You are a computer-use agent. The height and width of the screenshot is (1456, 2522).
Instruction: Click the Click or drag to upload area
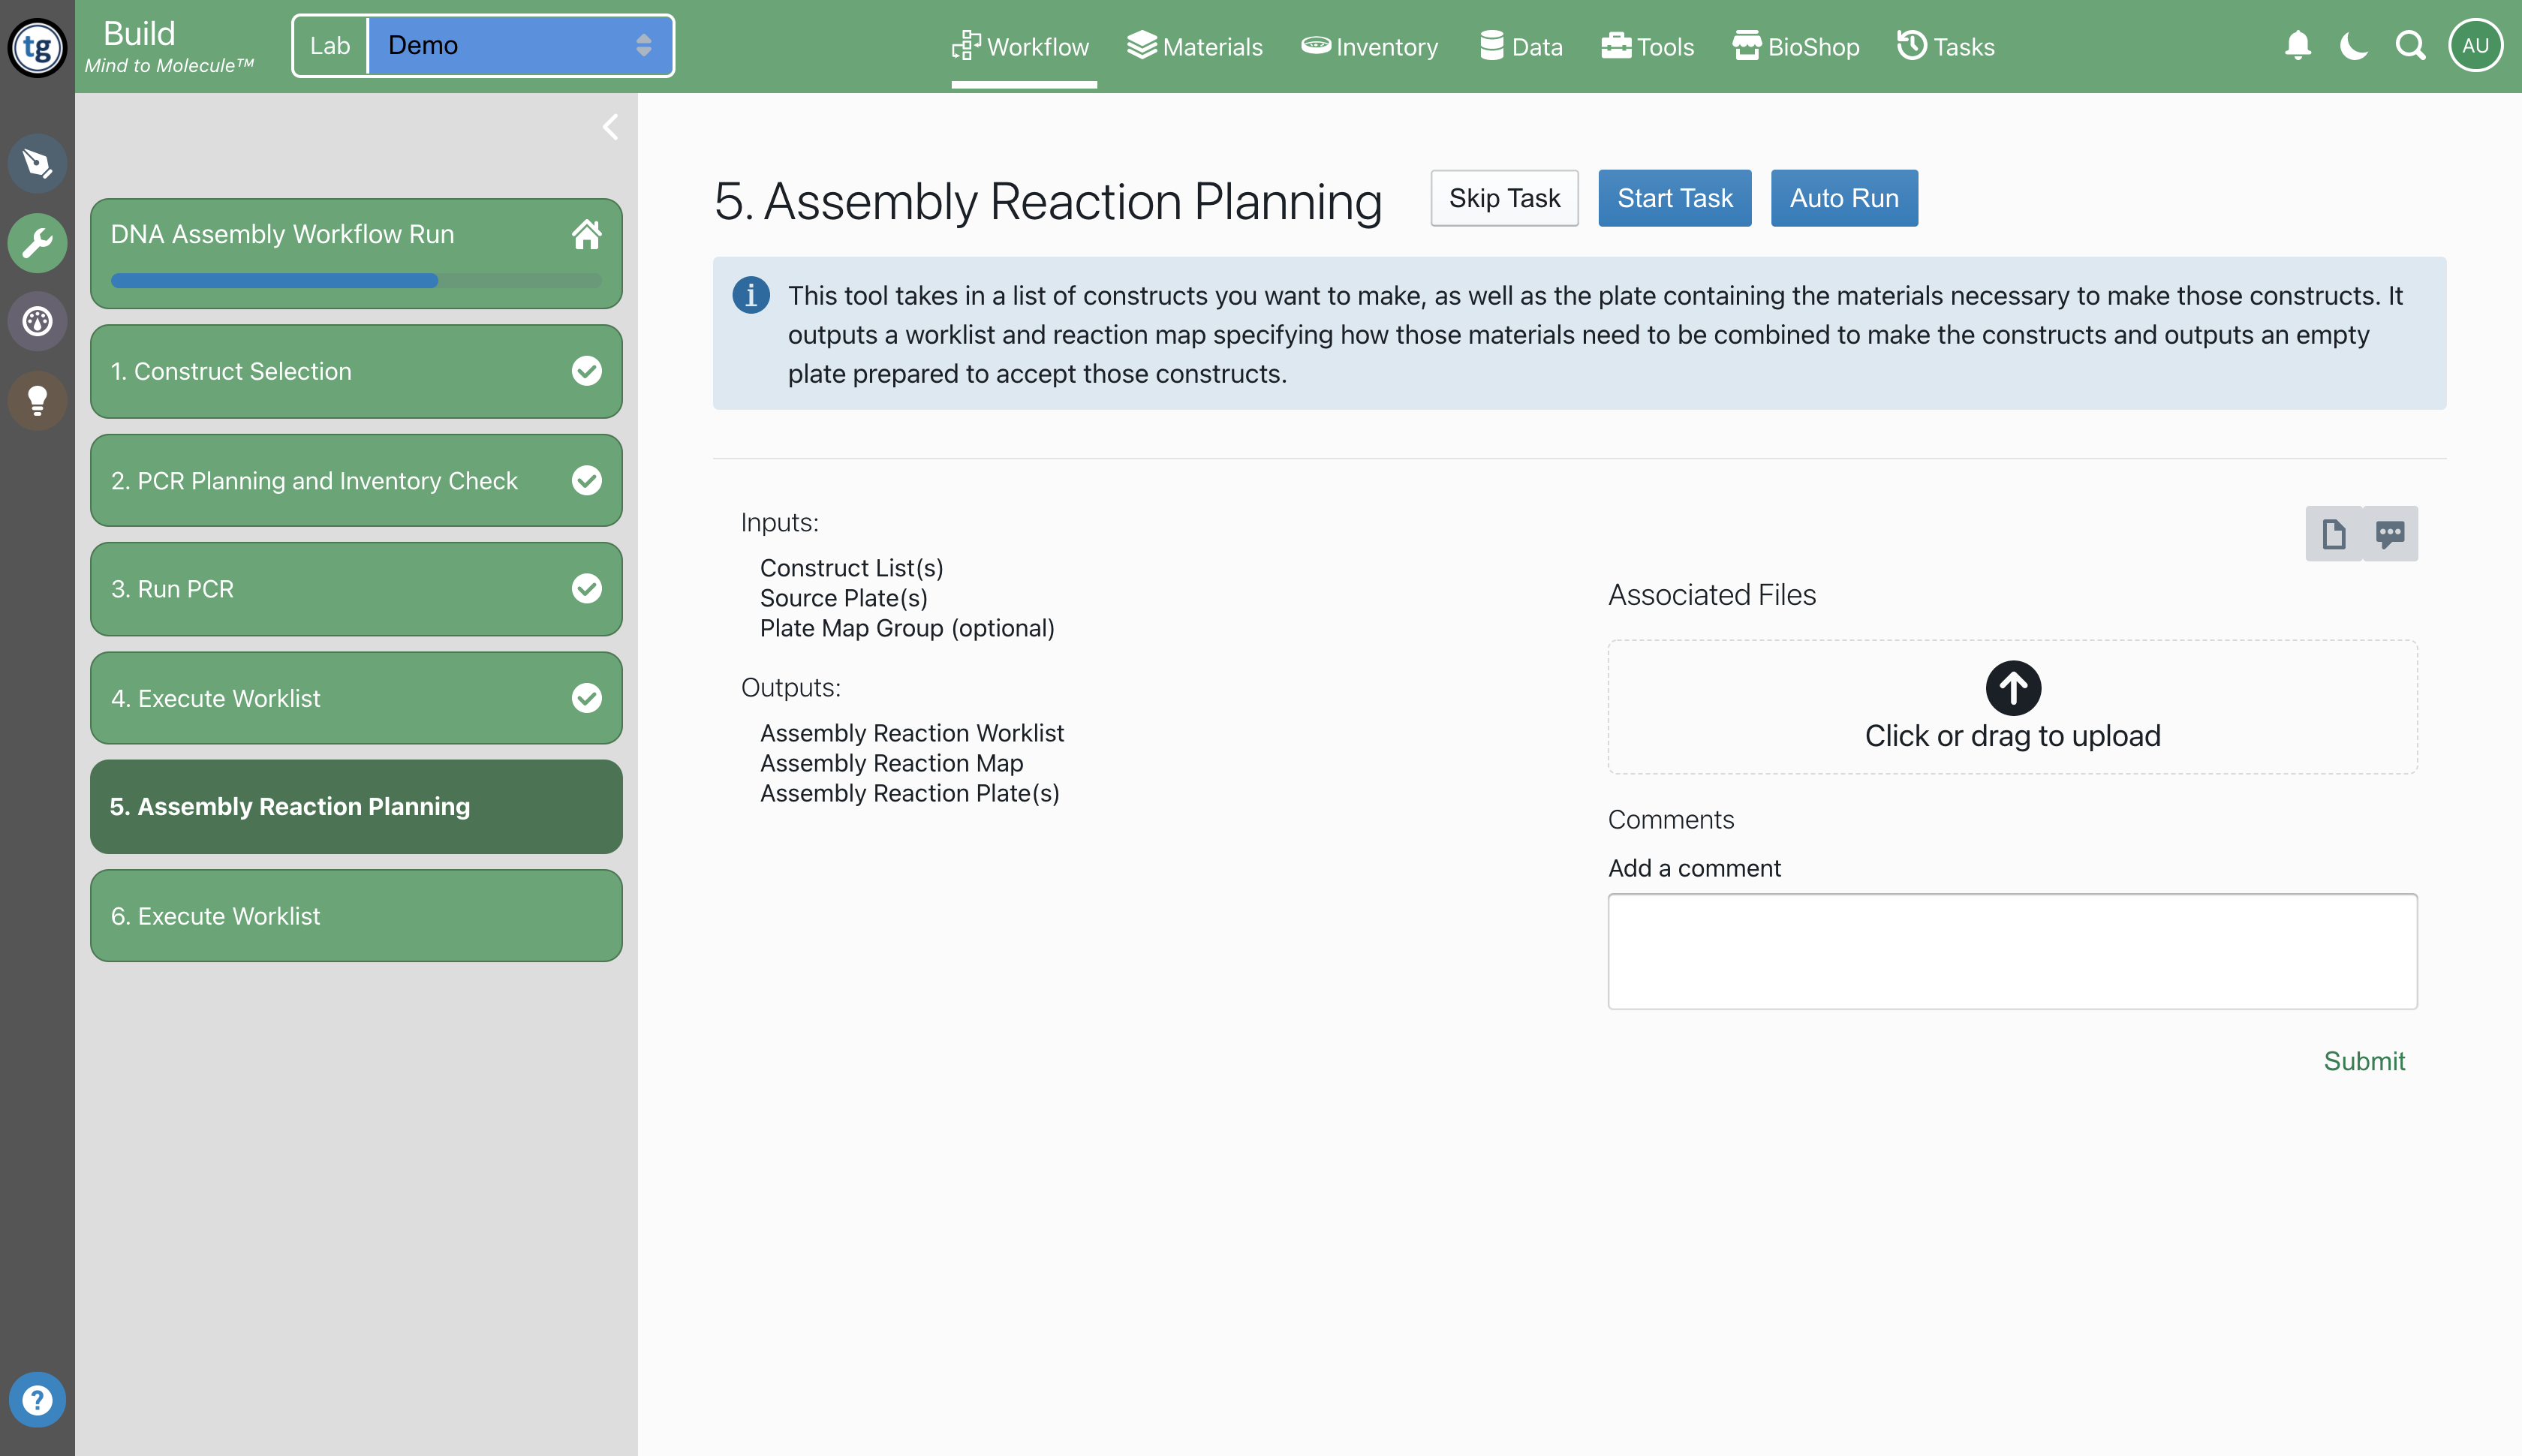point(2013,707)
